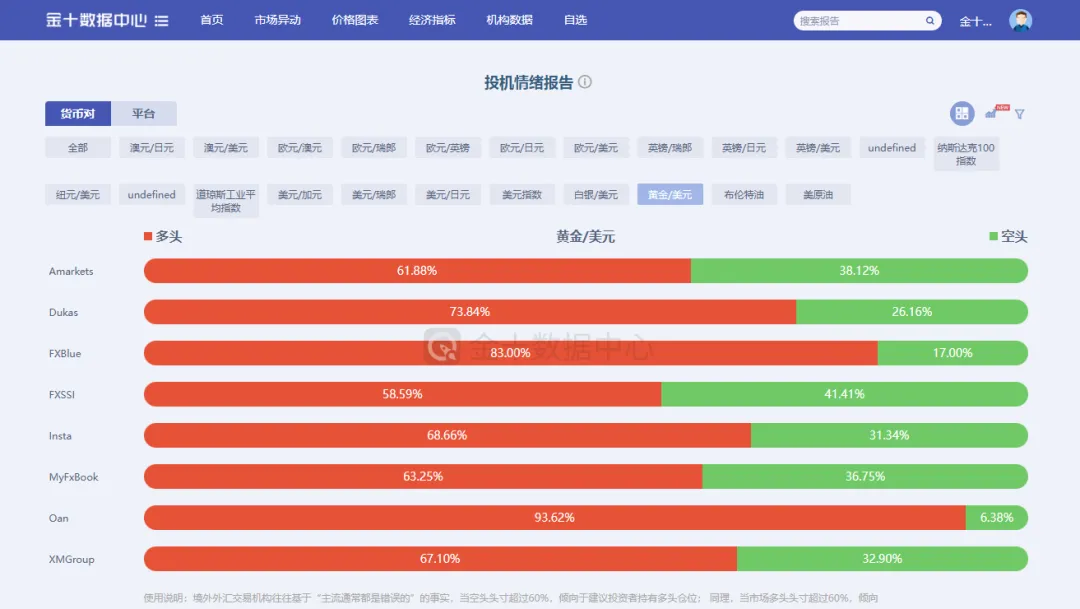Select the 英镑/日元 pair
The image size is (1080, 609).
(x=744, y=147)
